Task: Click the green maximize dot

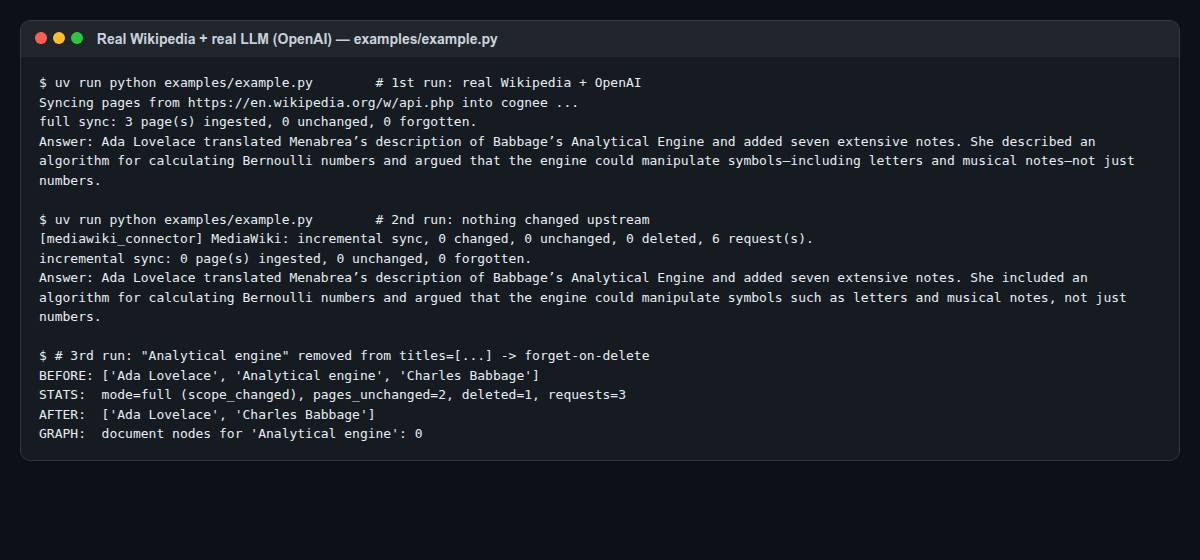Action: (77, 38)
